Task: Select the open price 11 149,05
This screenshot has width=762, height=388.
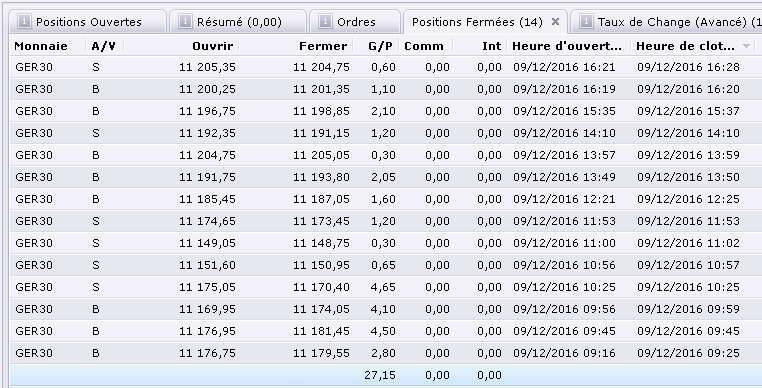Action: pos(207,243)
